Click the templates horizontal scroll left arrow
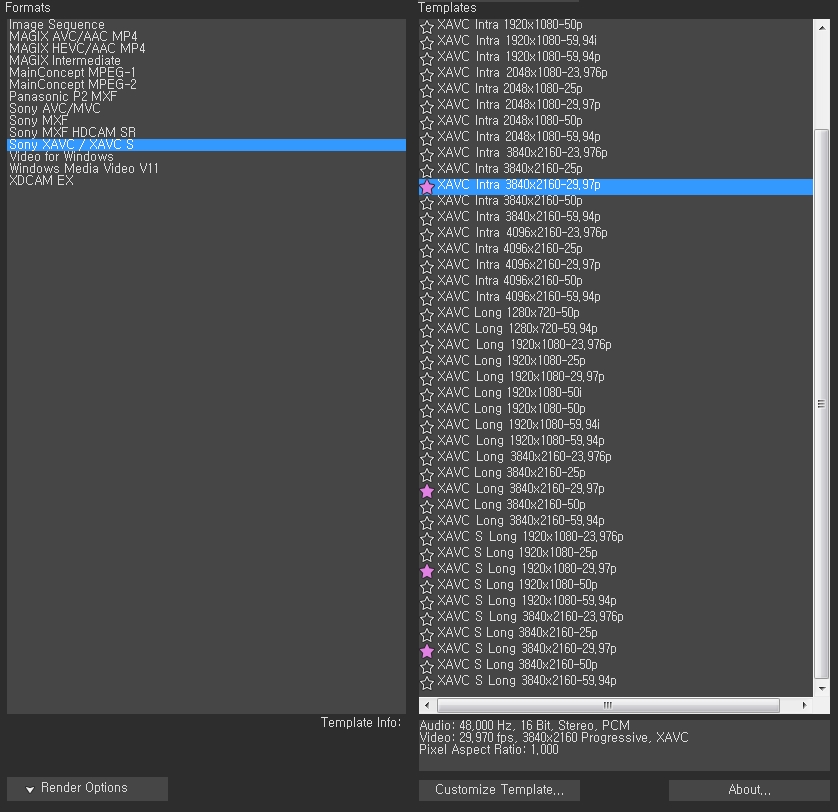 426,705
